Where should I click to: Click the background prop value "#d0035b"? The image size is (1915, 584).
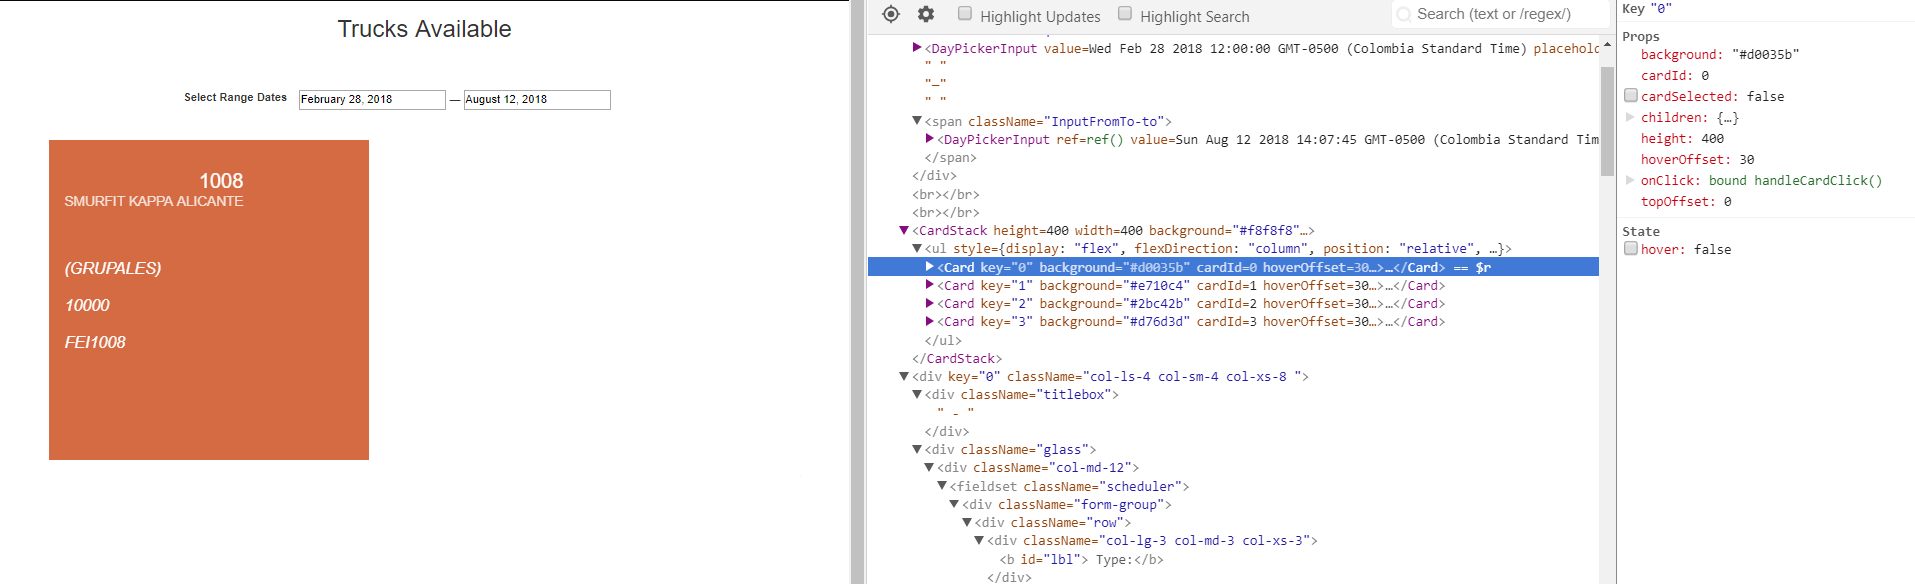coord(1765,54)
